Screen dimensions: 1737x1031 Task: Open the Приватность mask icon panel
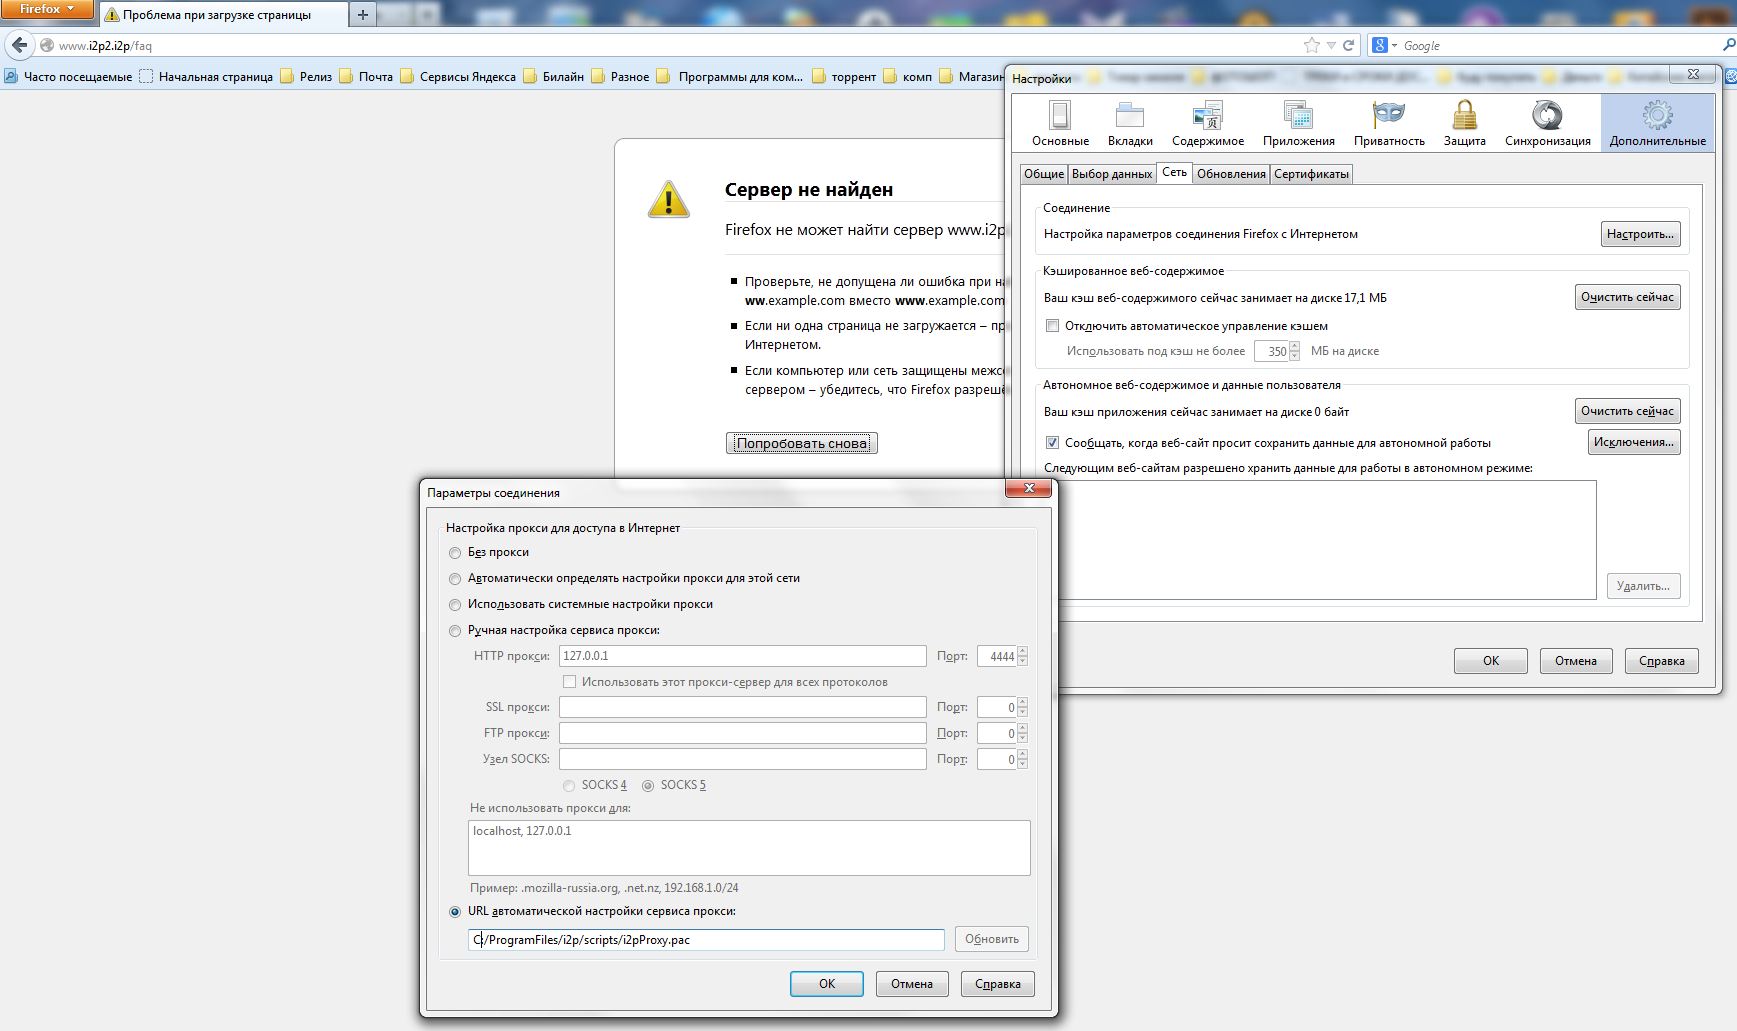coord(1389,124)
